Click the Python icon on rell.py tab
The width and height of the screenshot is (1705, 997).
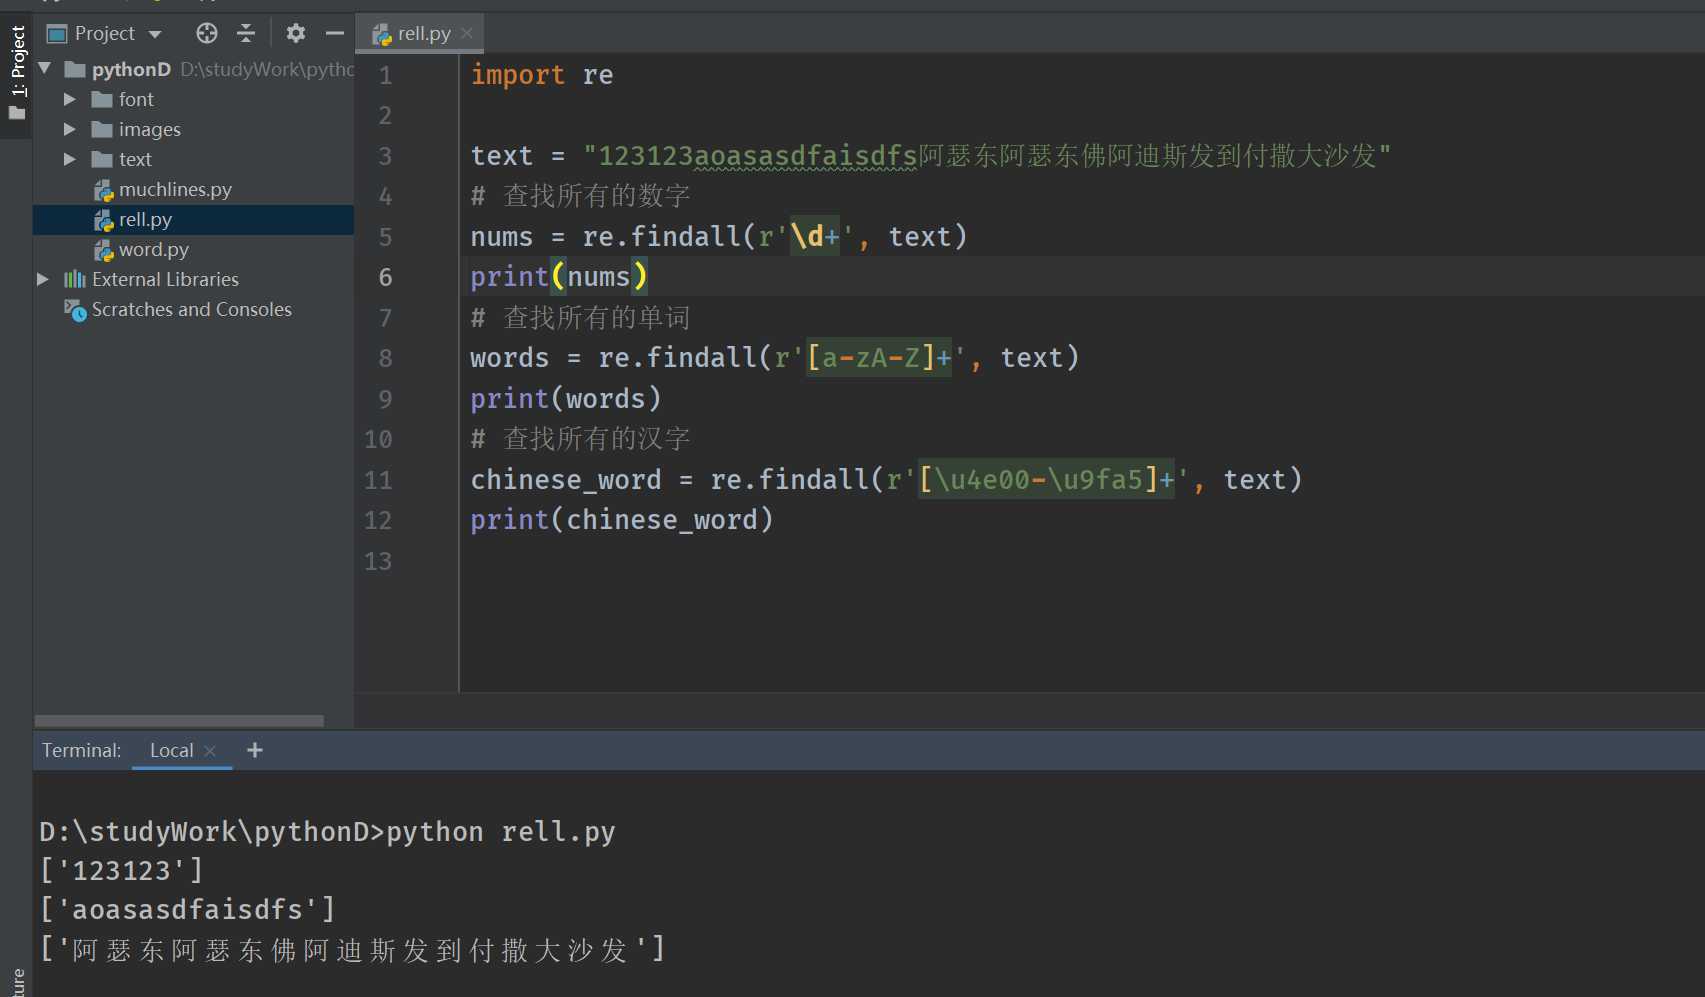coord(381,35)
